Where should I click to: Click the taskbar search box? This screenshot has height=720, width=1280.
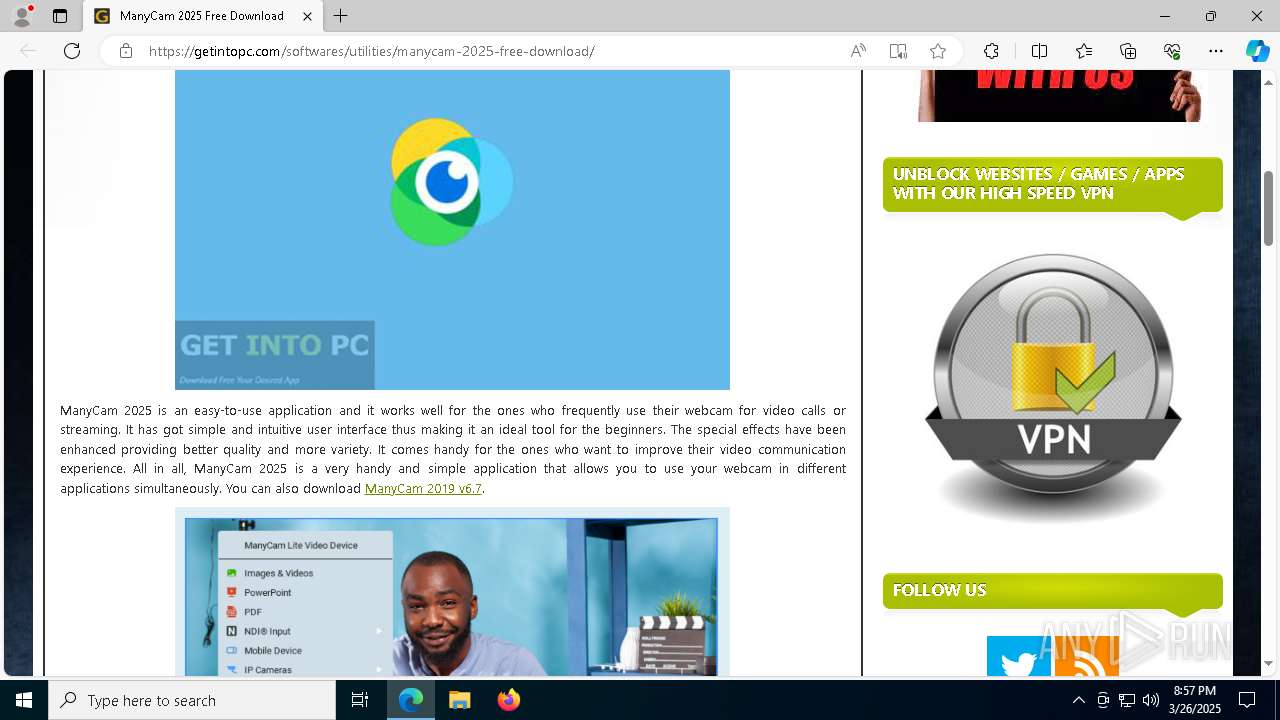point(192,700)
